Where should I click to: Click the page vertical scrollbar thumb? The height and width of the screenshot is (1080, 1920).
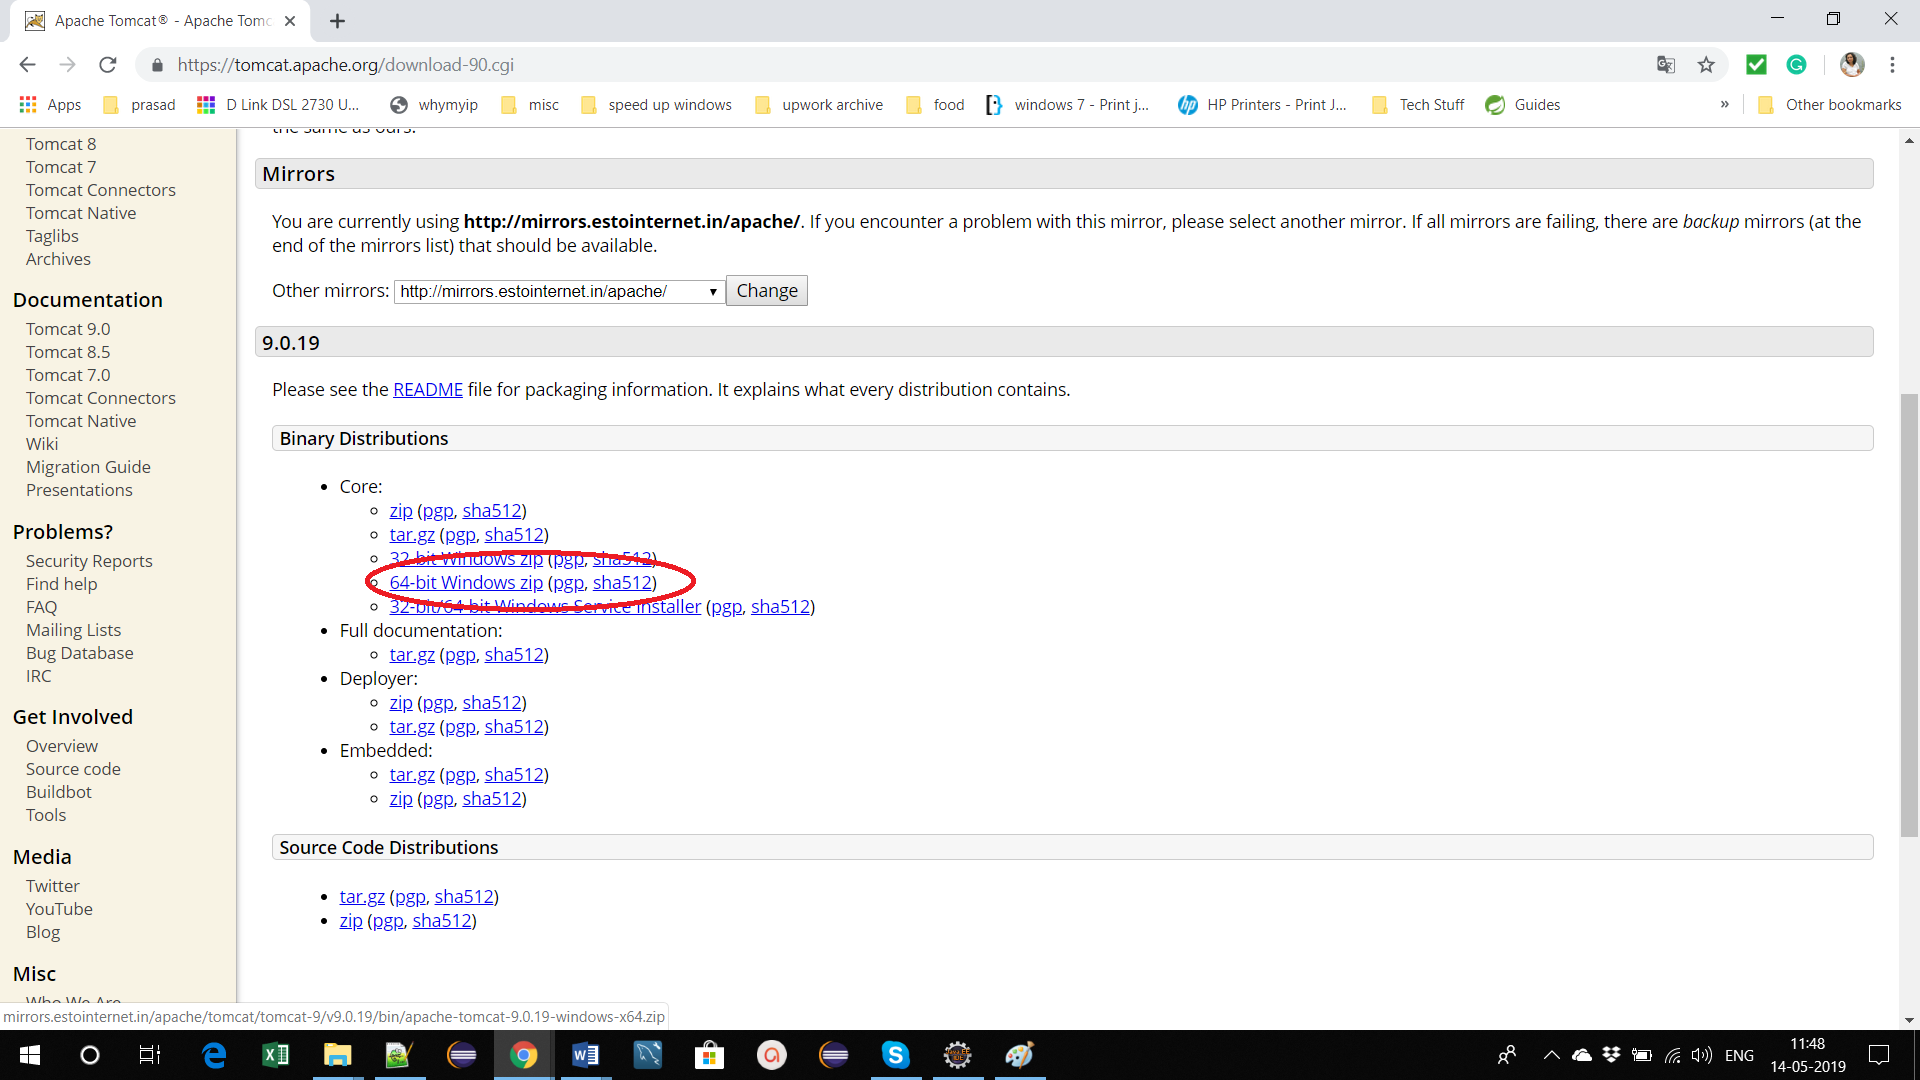[x=1909, y=615]
